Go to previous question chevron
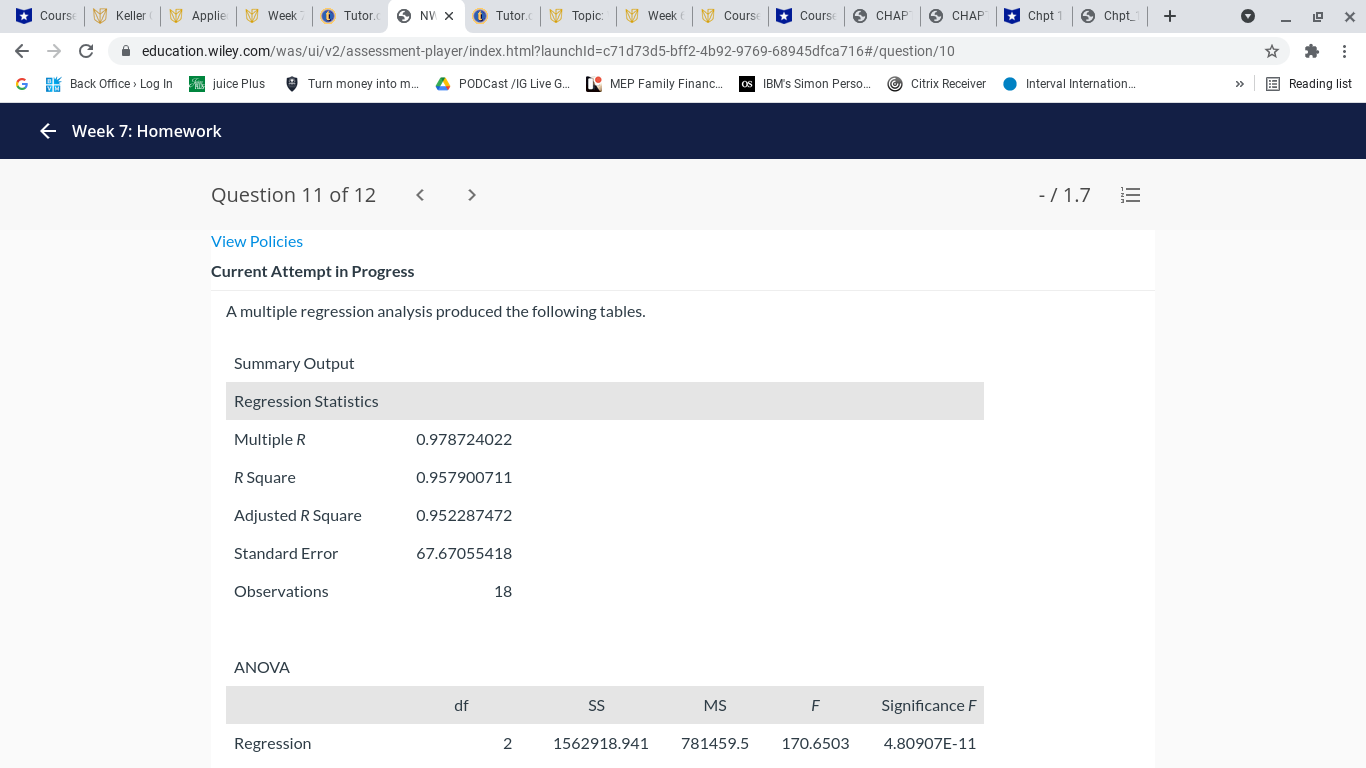Image resolution: width=1366 pixels, height=768 pixels. [x=420, y=195]
